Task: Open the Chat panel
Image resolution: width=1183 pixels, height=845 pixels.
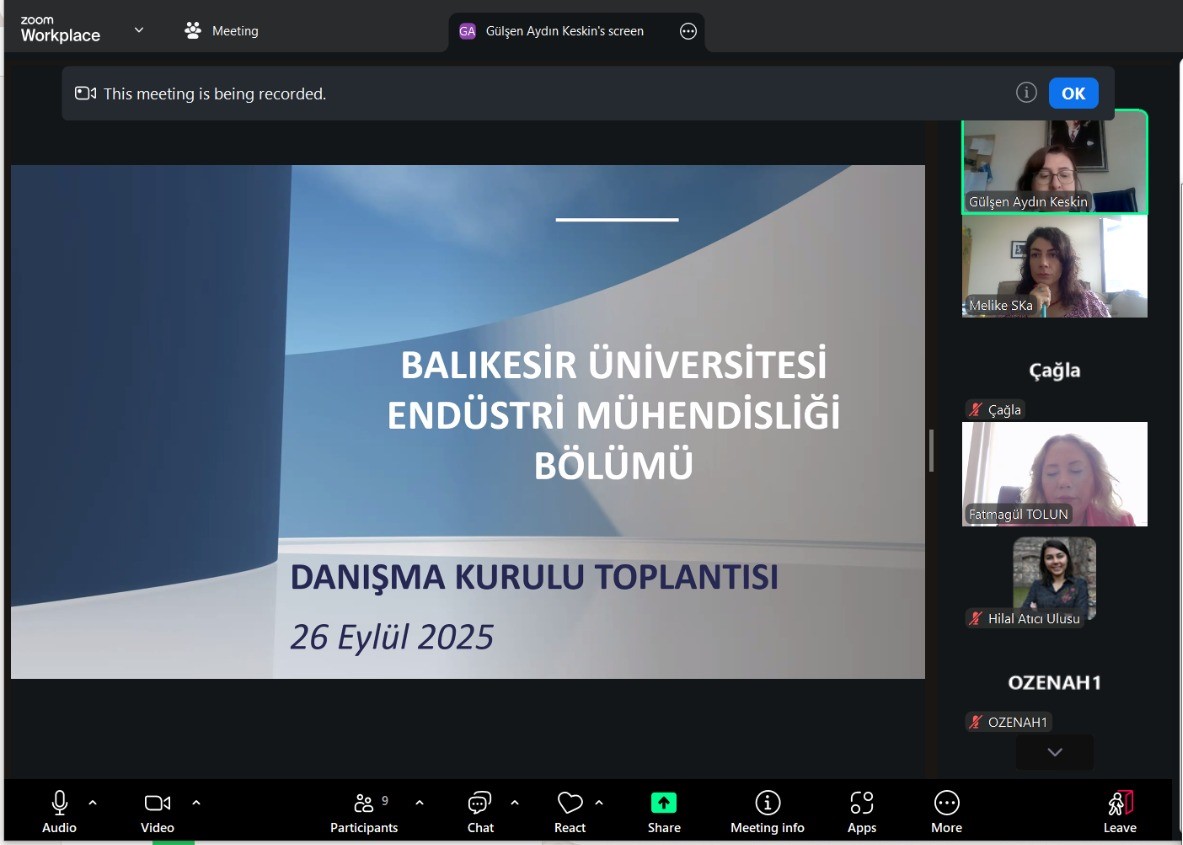Action: coord(480,812)
